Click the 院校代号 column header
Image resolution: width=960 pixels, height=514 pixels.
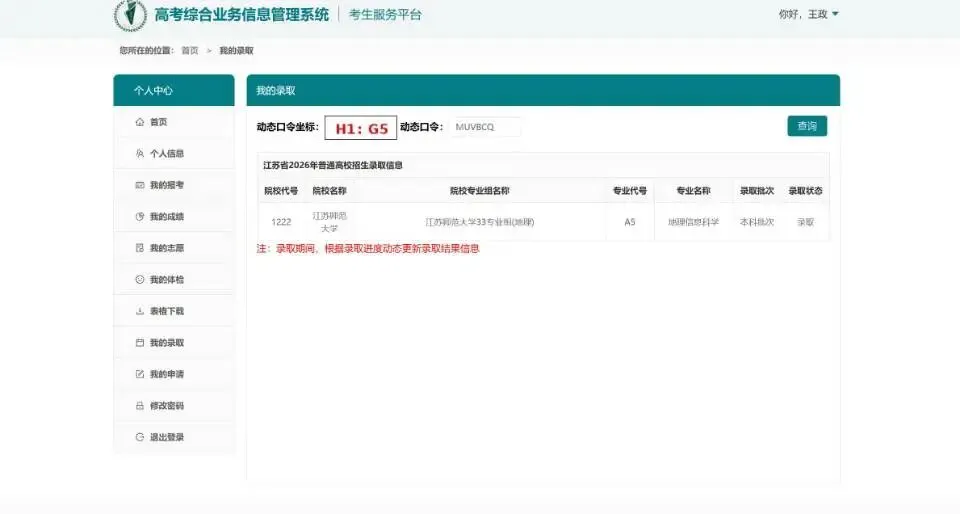point(281,191)
